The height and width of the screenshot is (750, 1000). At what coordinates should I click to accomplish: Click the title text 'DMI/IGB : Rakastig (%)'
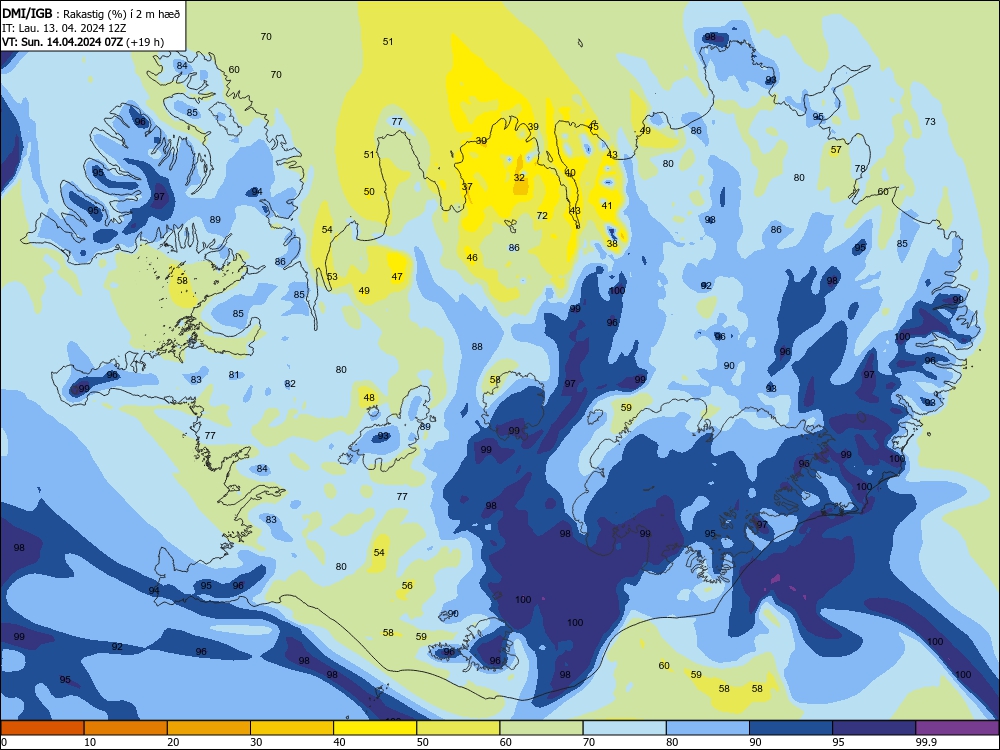coord(64,14)
